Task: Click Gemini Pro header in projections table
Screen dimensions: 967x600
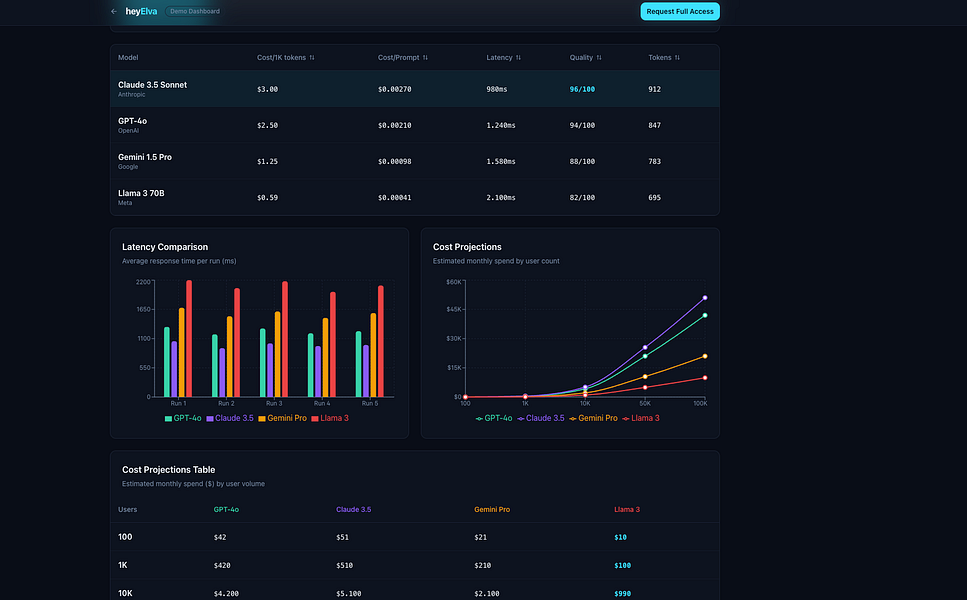Action: click(492, 509)
